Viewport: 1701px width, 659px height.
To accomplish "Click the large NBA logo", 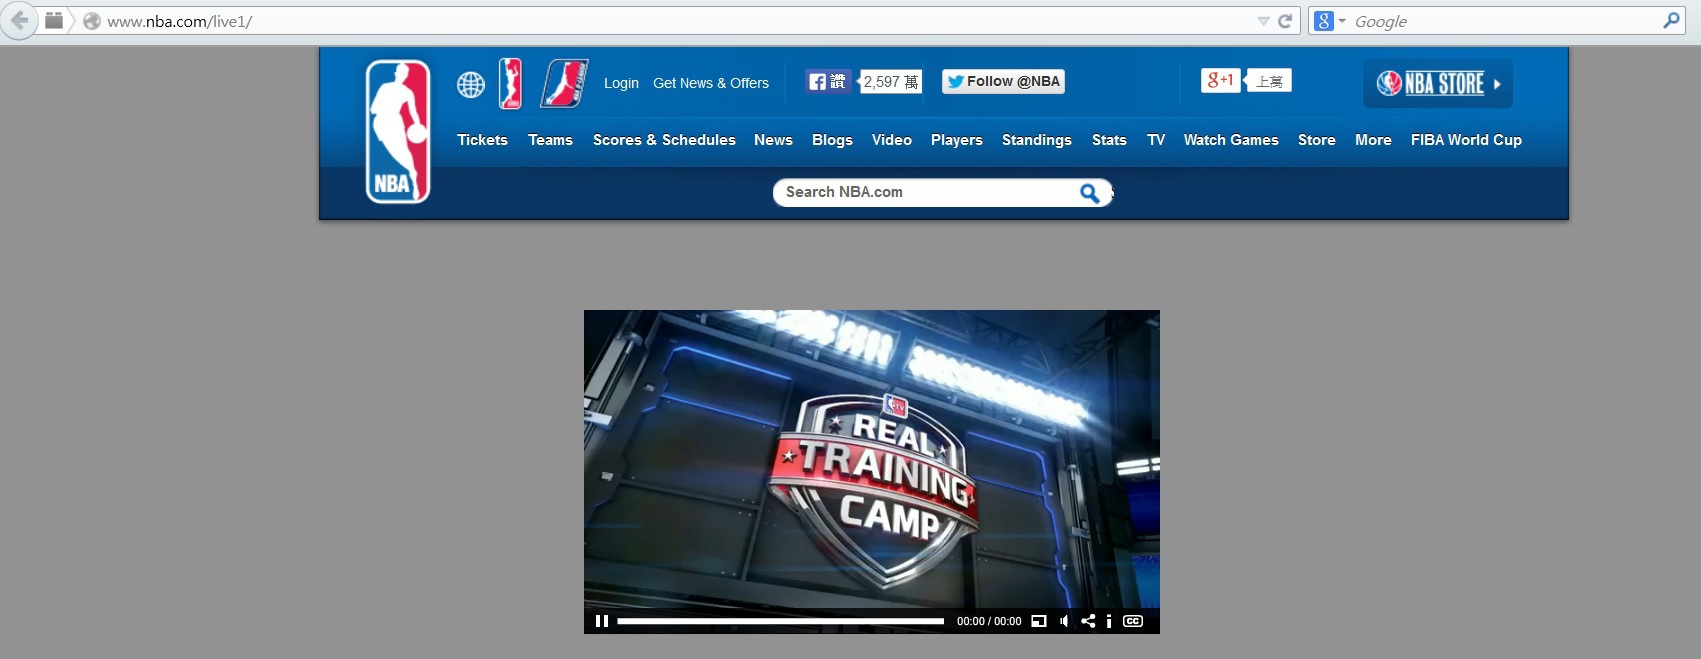I will [x=398, y=131].
